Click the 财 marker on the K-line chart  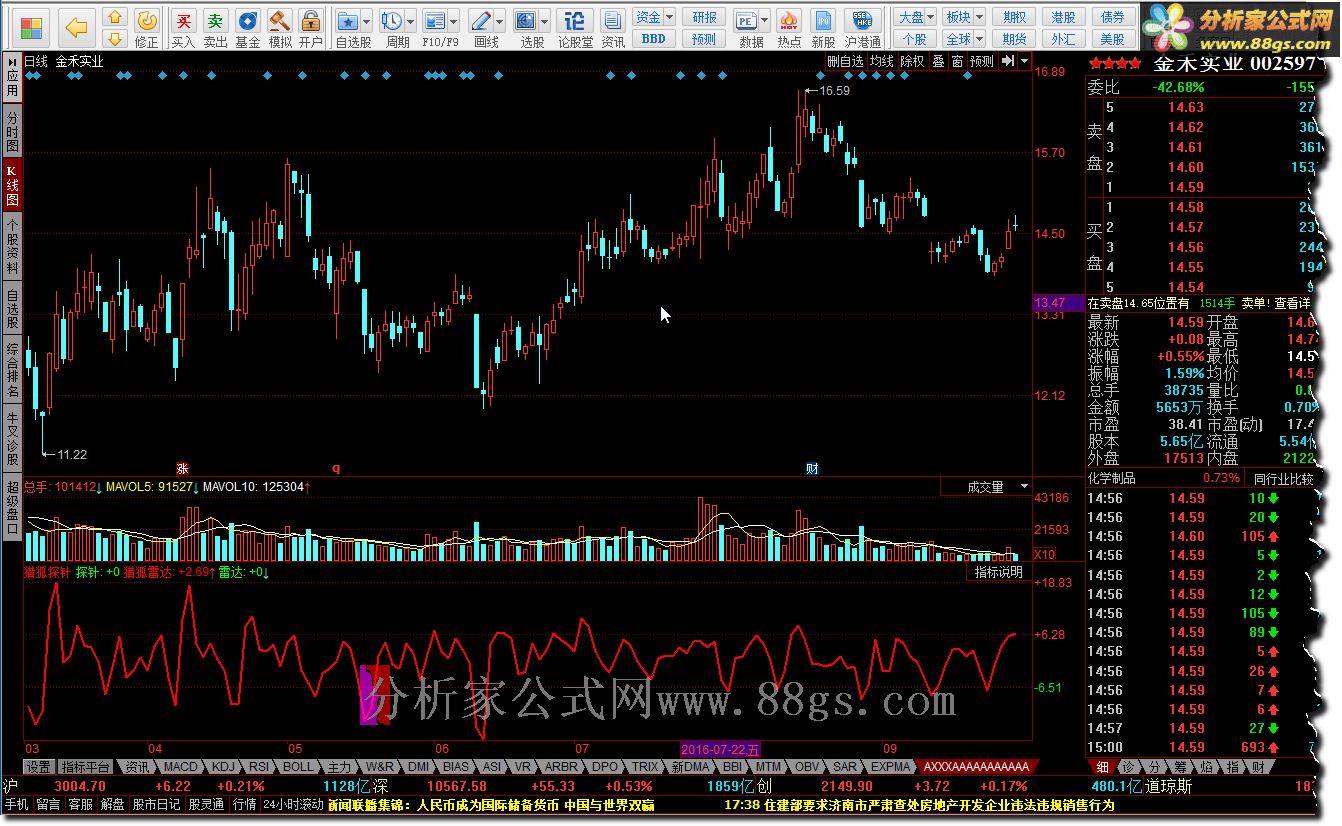pyautogui.click(x=812, y=468)
